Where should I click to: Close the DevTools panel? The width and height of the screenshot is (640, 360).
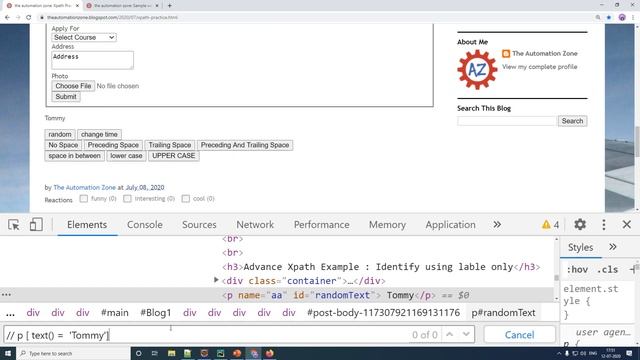coord(627,224)
